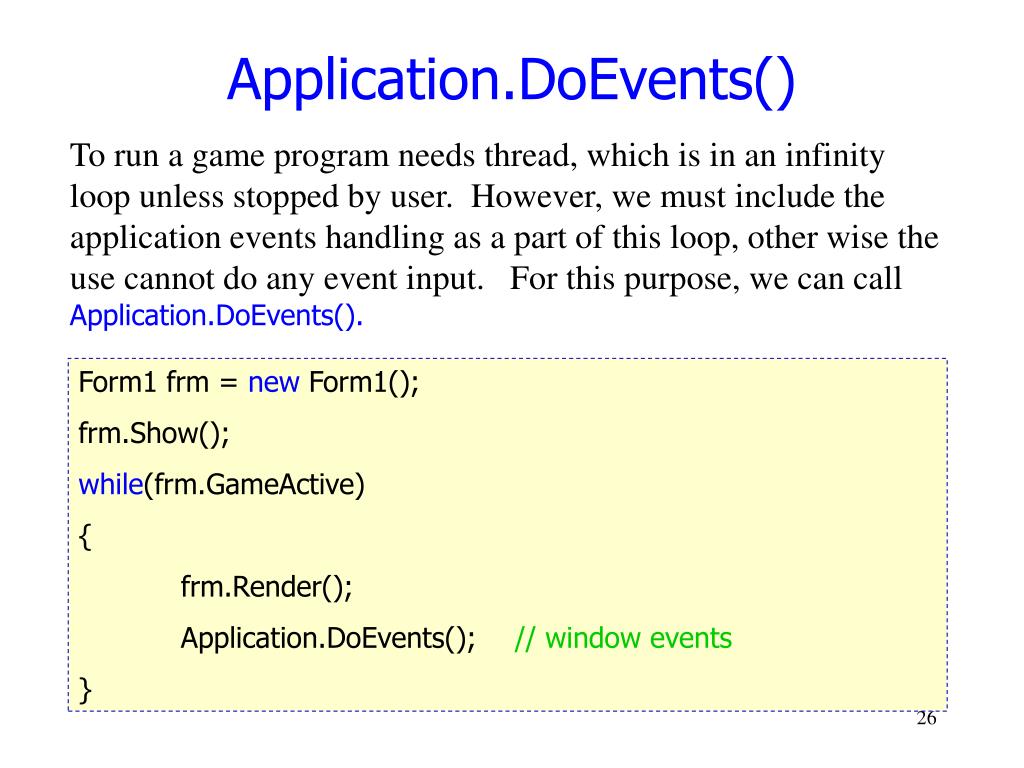This screenshot has height=768, width=1024.
Task: Click the paragraph line starting 'use cannot do any event input'
Action: pyautogui.click(x=486, y=280)
